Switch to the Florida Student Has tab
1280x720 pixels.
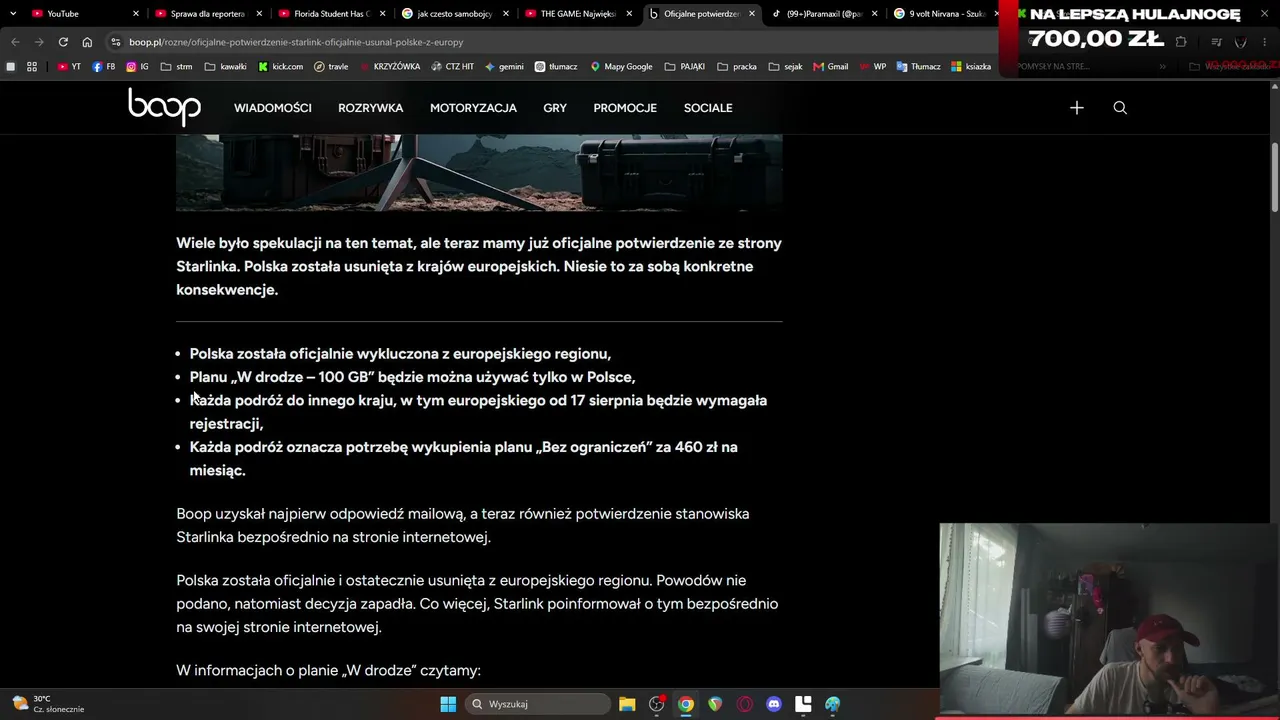(x=330, y=14)
